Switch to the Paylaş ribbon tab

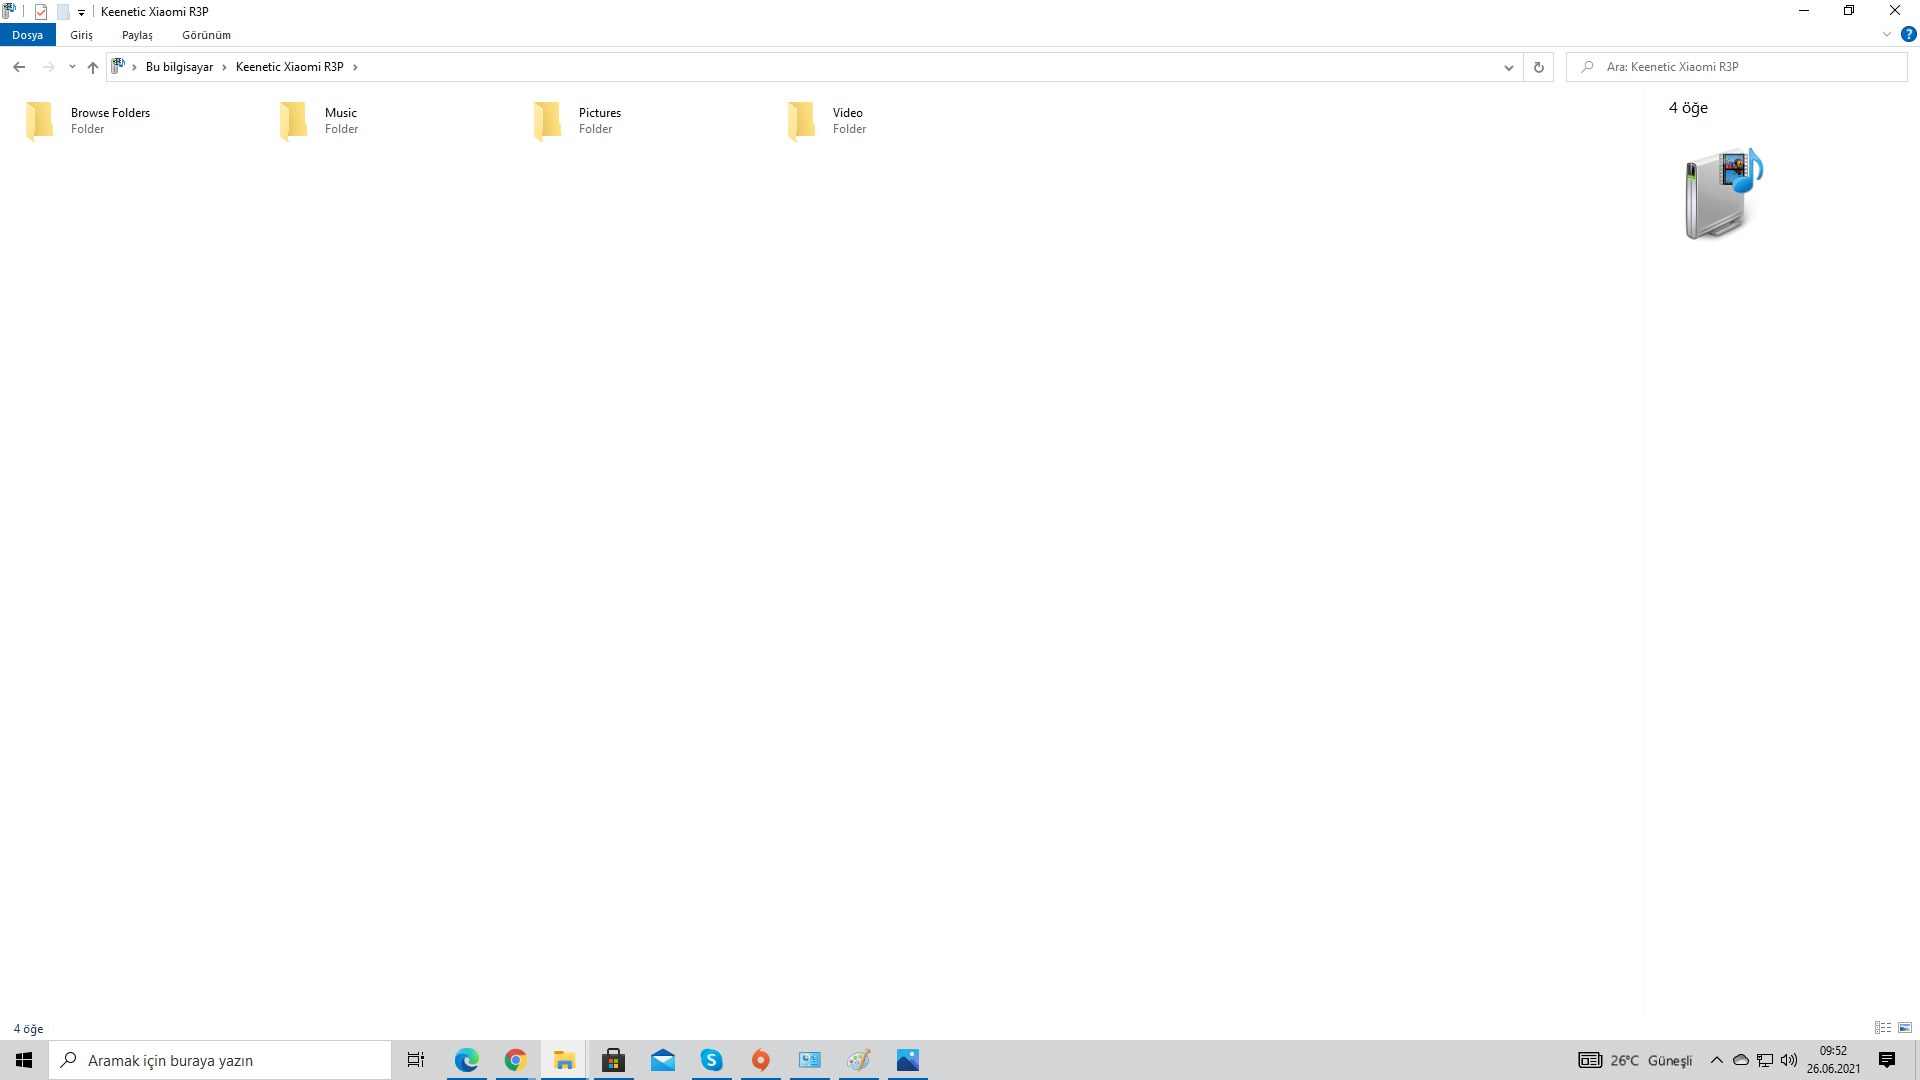pos(137,35)
